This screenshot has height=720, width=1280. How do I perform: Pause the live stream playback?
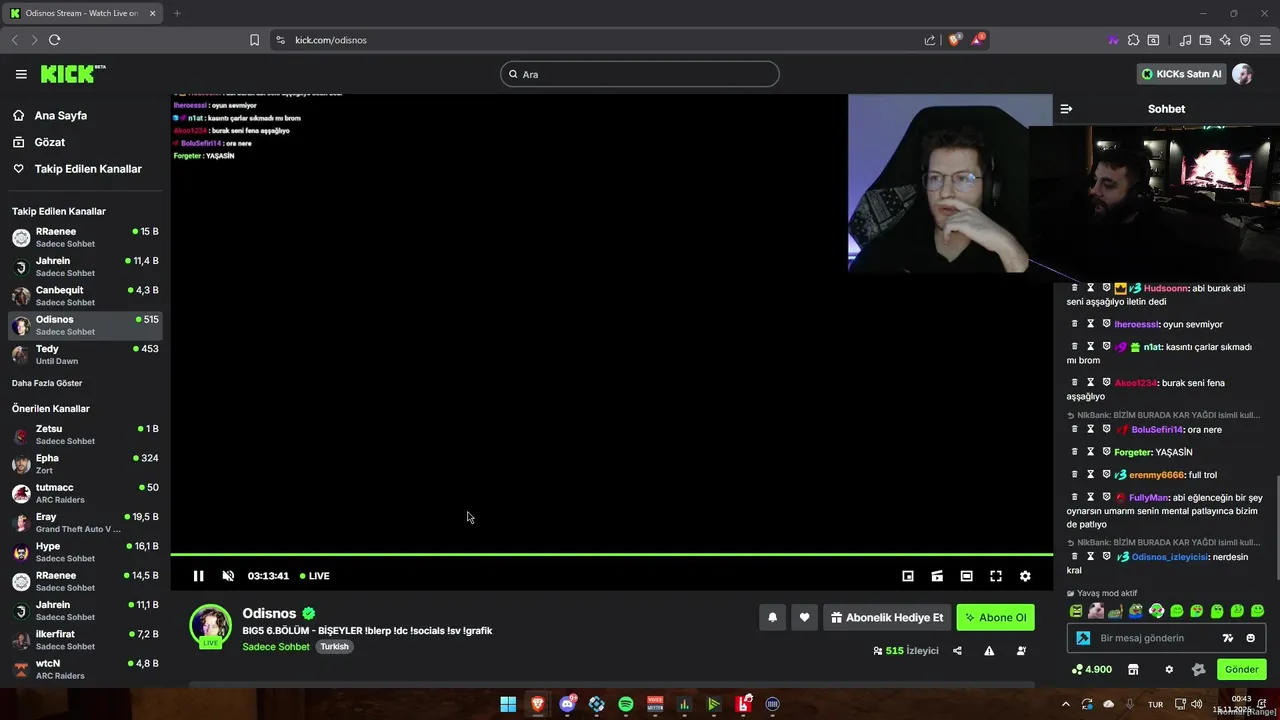click(198, 576)
